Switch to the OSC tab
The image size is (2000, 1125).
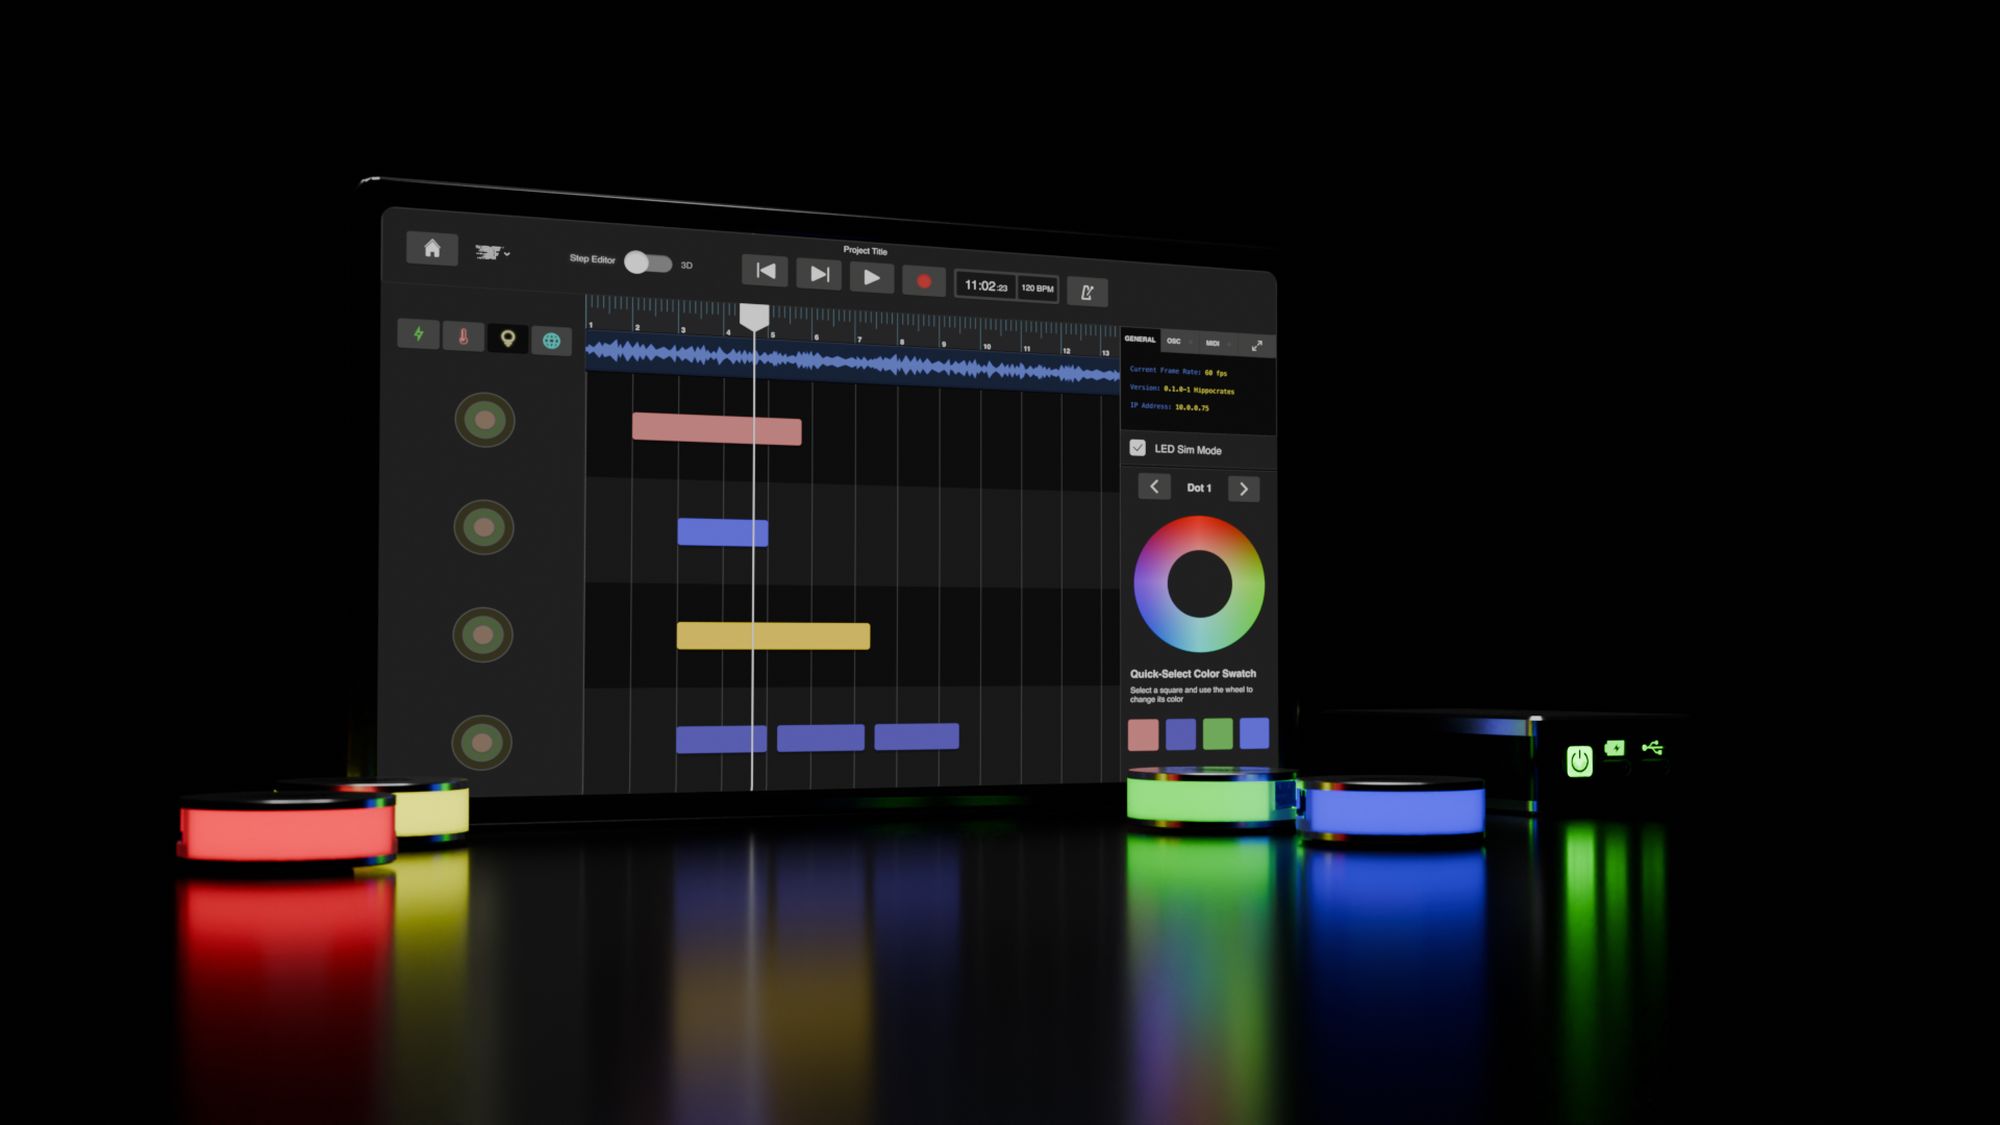click(1174, 341)
